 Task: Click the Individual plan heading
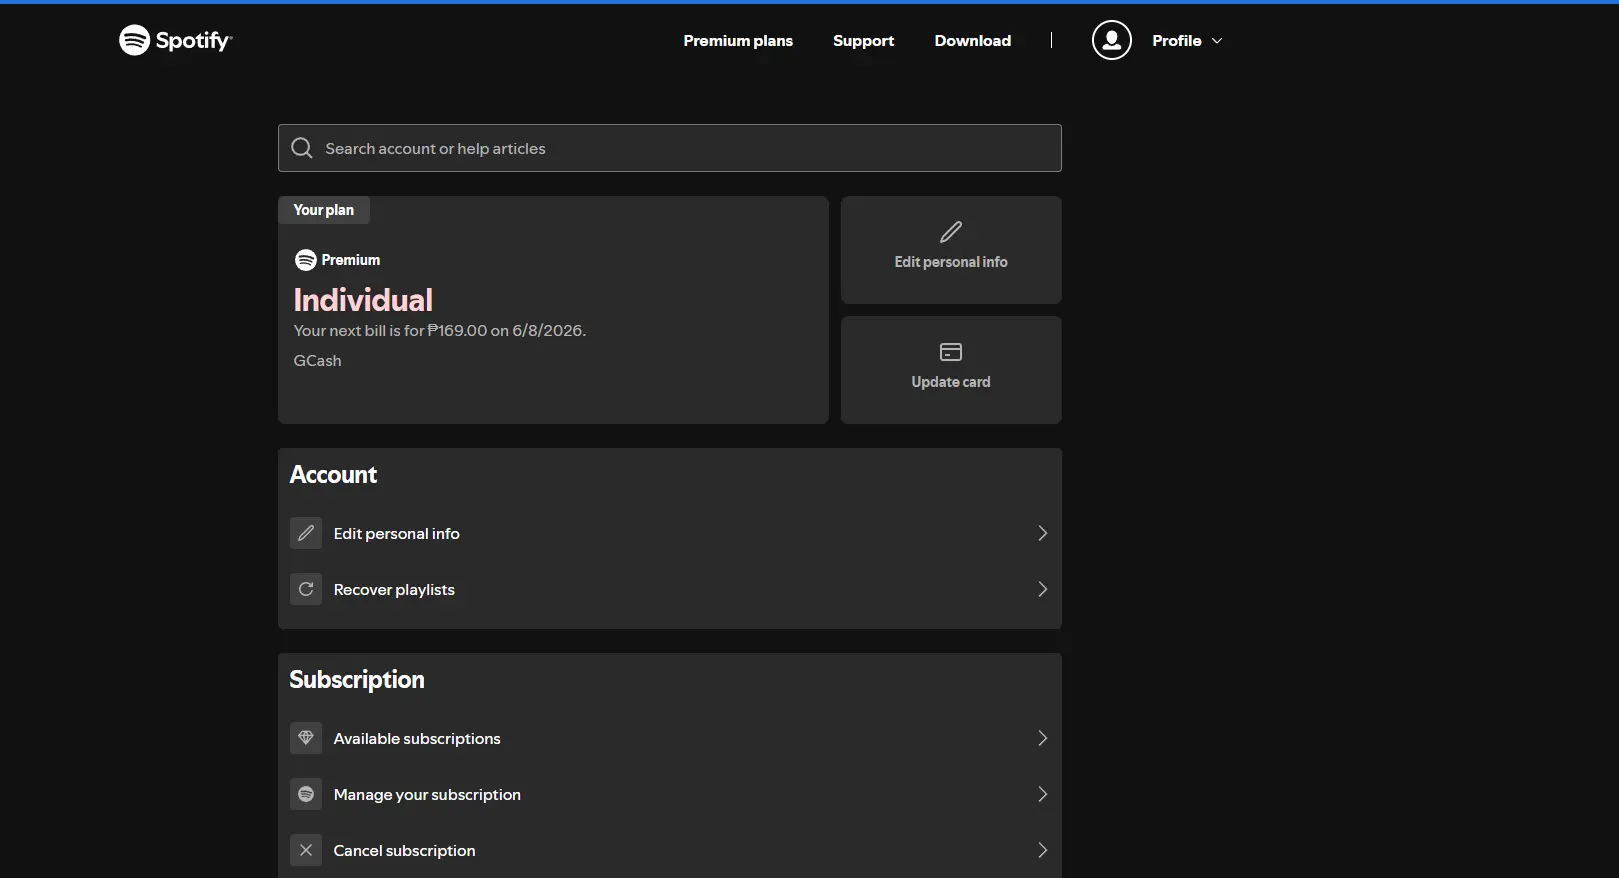[363, 300]
